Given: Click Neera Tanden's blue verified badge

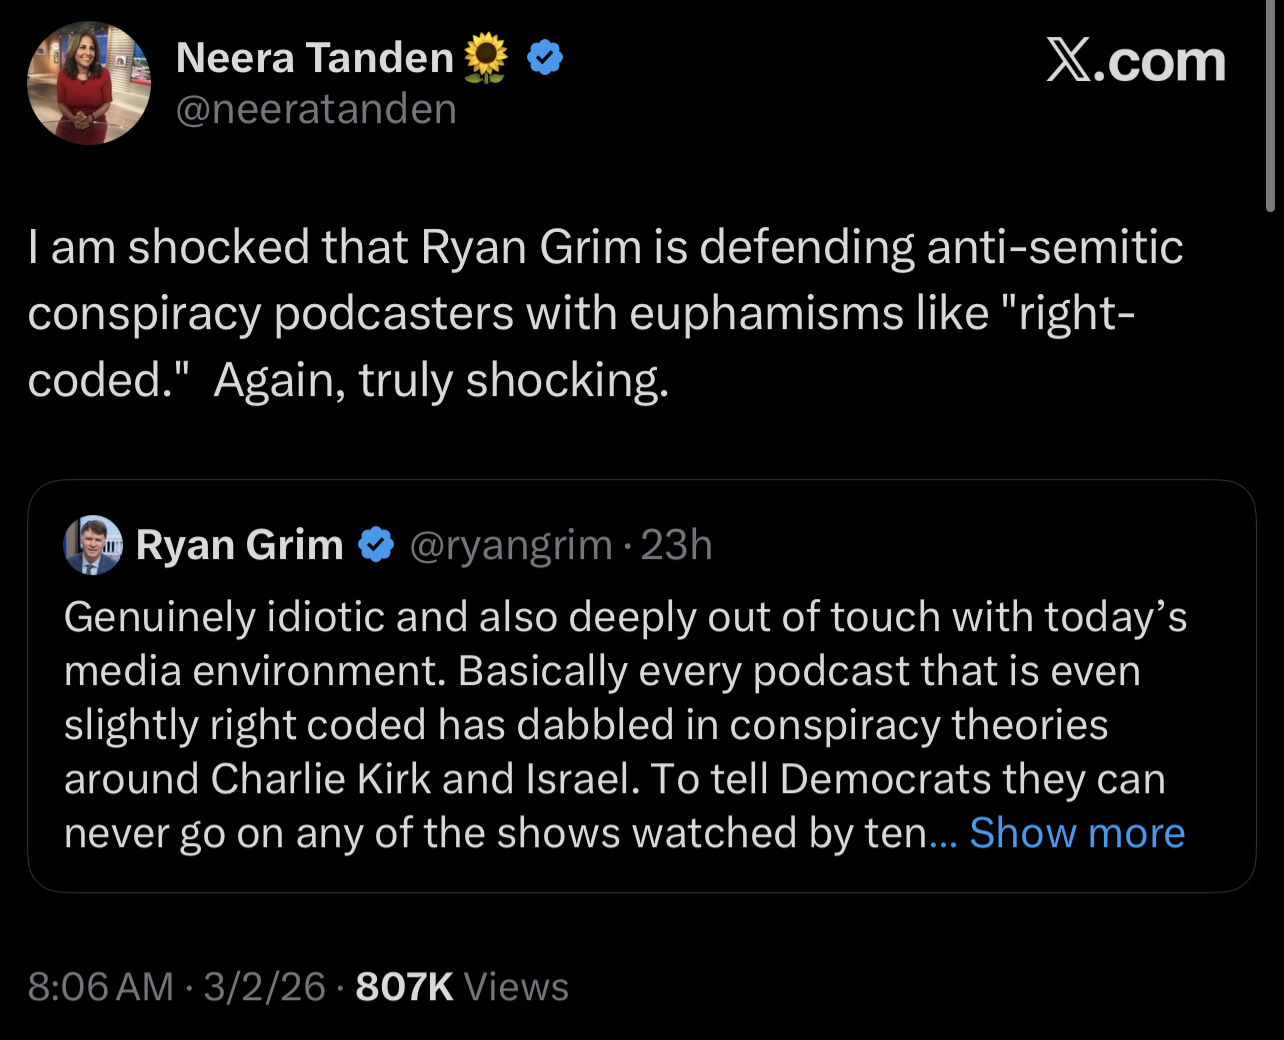Looking at the screenshot, I should coord(545,58).
